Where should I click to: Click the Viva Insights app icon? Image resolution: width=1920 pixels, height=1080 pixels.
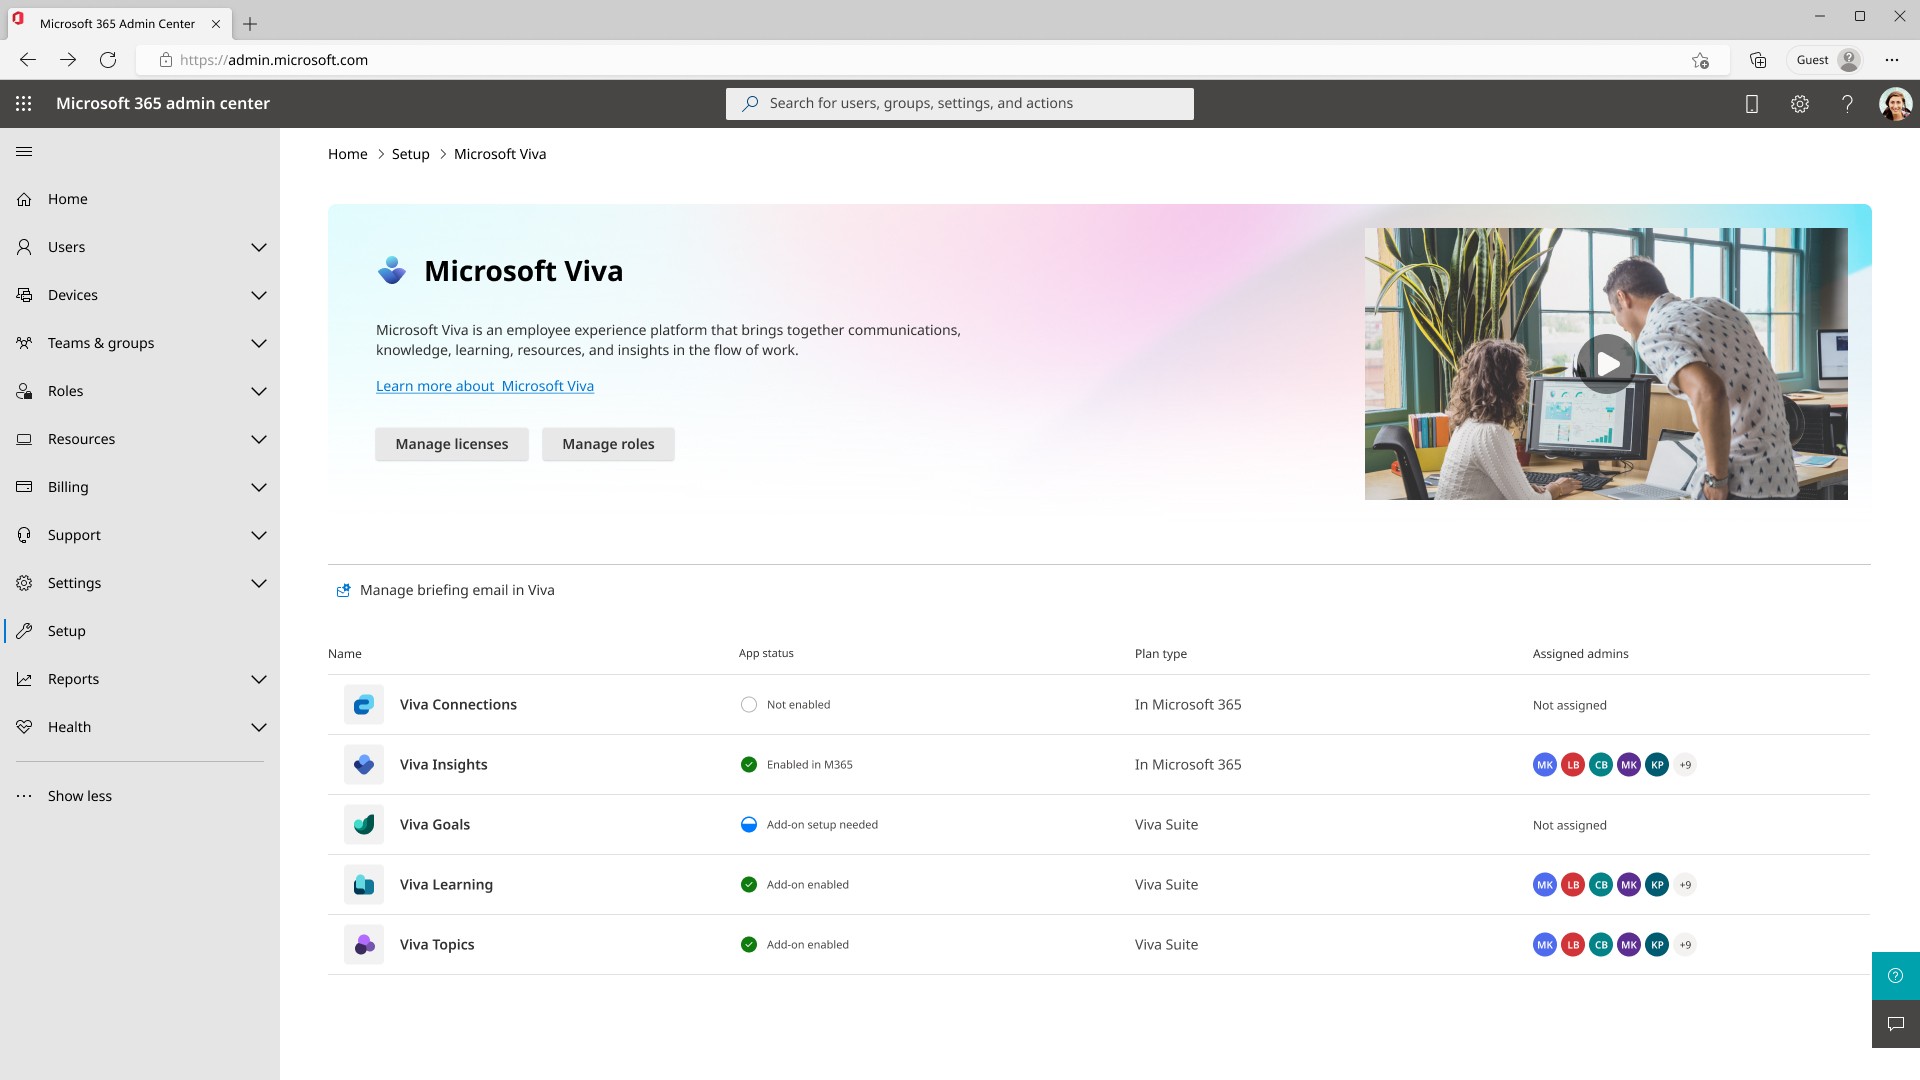pyautogui.click(x=364, y=765)
